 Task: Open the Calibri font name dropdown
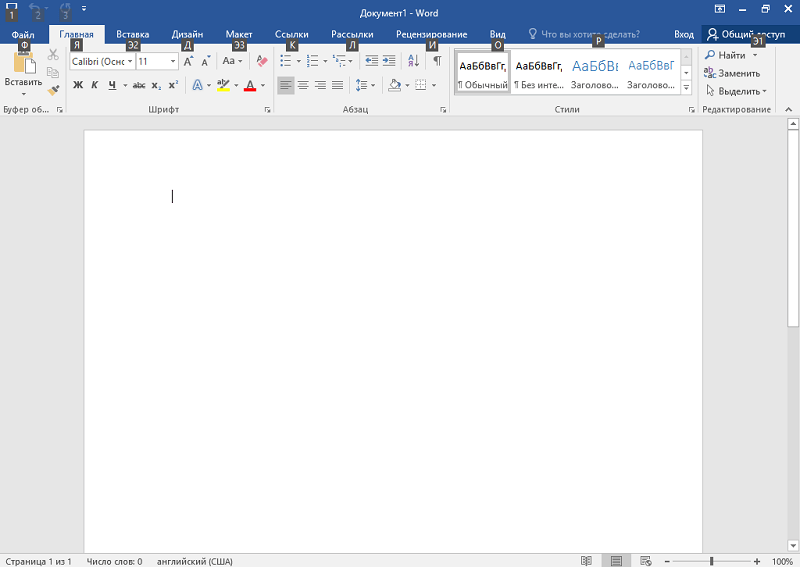pyautogui.click(x=130, y=61)
